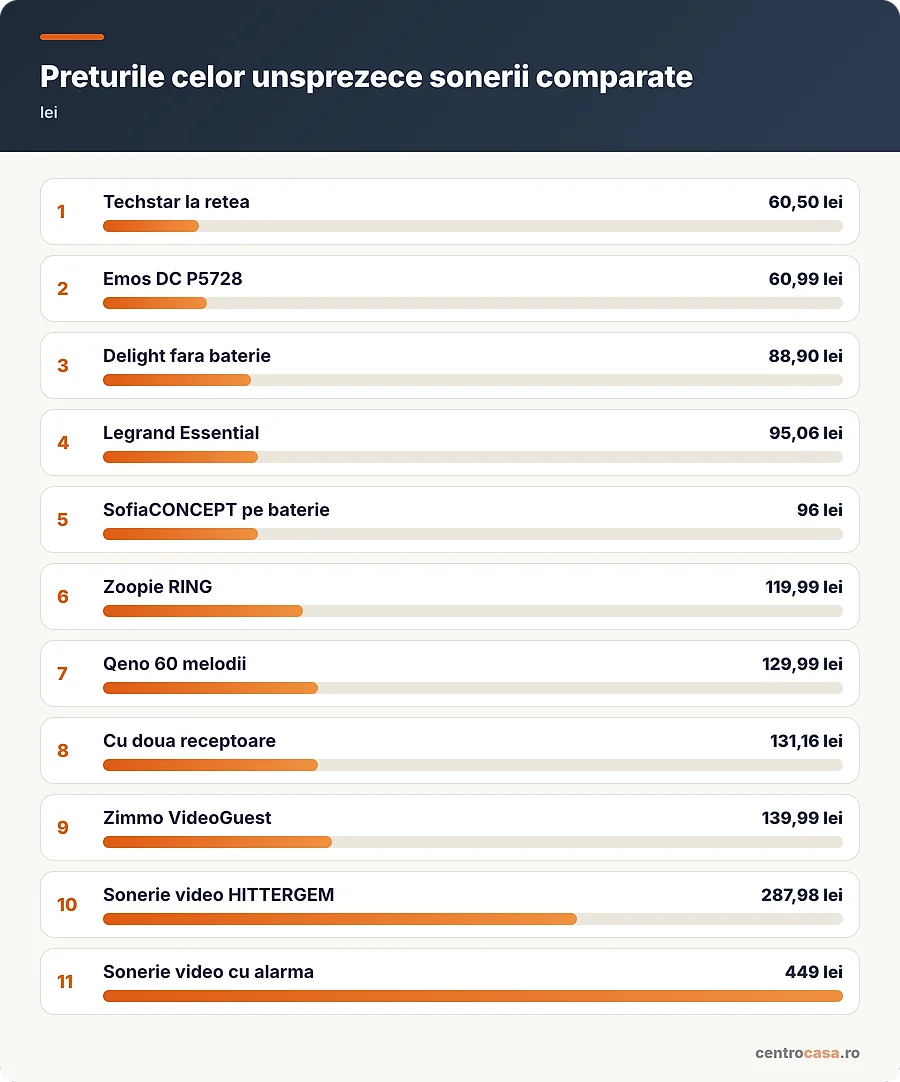Viewport: 900px width, 1082px height.
Task: Click the rank number 6 badge
Action: (x=63, y=597)
